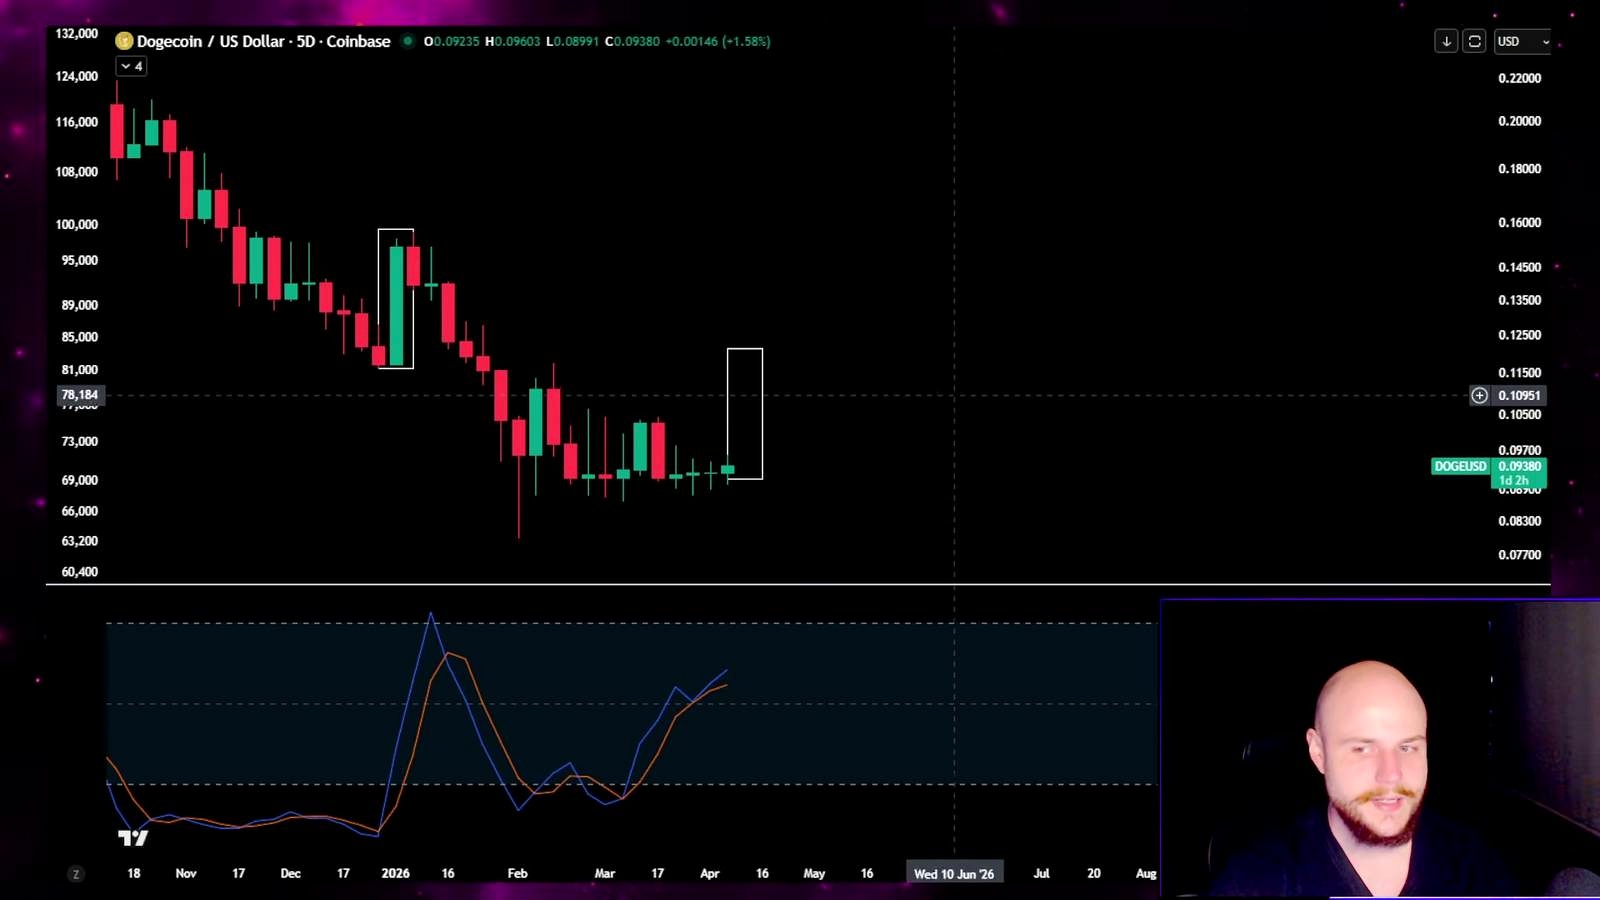Screen dimensions: 1600x900
Task: Click the high value H0.09603
Action: point(513,41)
